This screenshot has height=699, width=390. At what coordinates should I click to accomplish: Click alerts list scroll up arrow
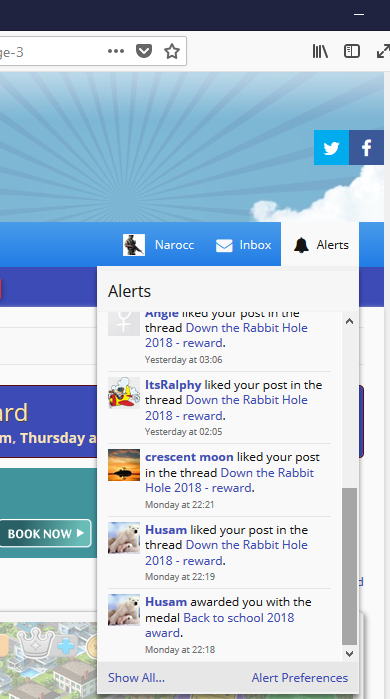click(x=349, y=321)
